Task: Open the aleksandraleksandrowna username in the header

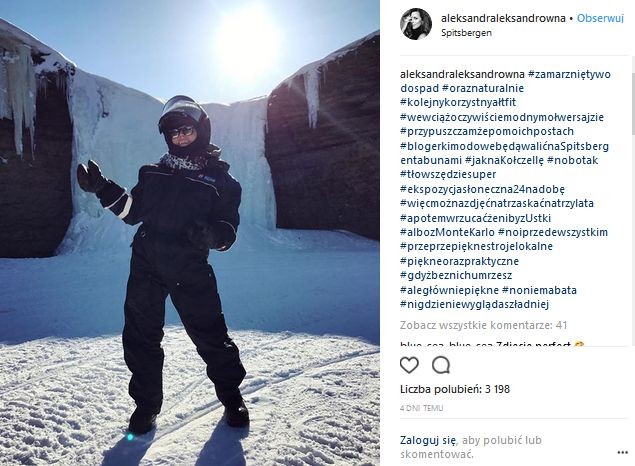Action: (x=503, y=18)
